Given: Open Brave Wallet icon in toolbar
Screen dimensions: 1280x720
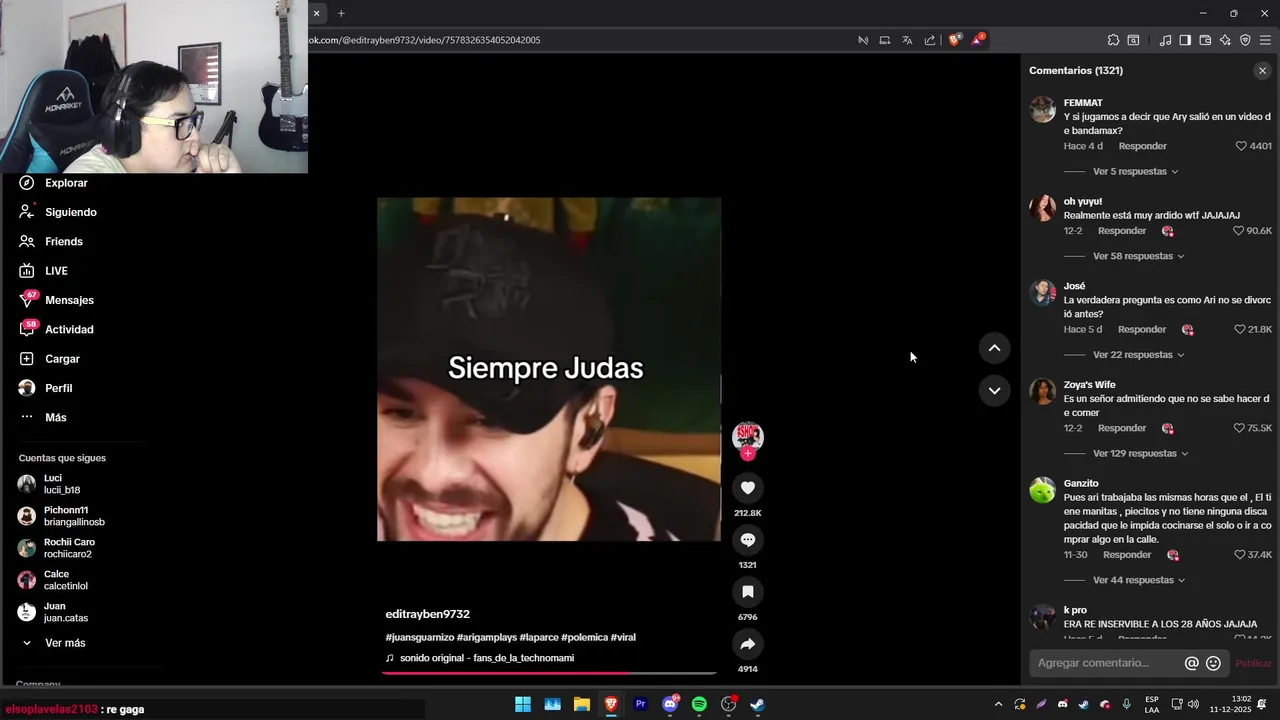Looking at the screenshot, I should (1205, 40).
